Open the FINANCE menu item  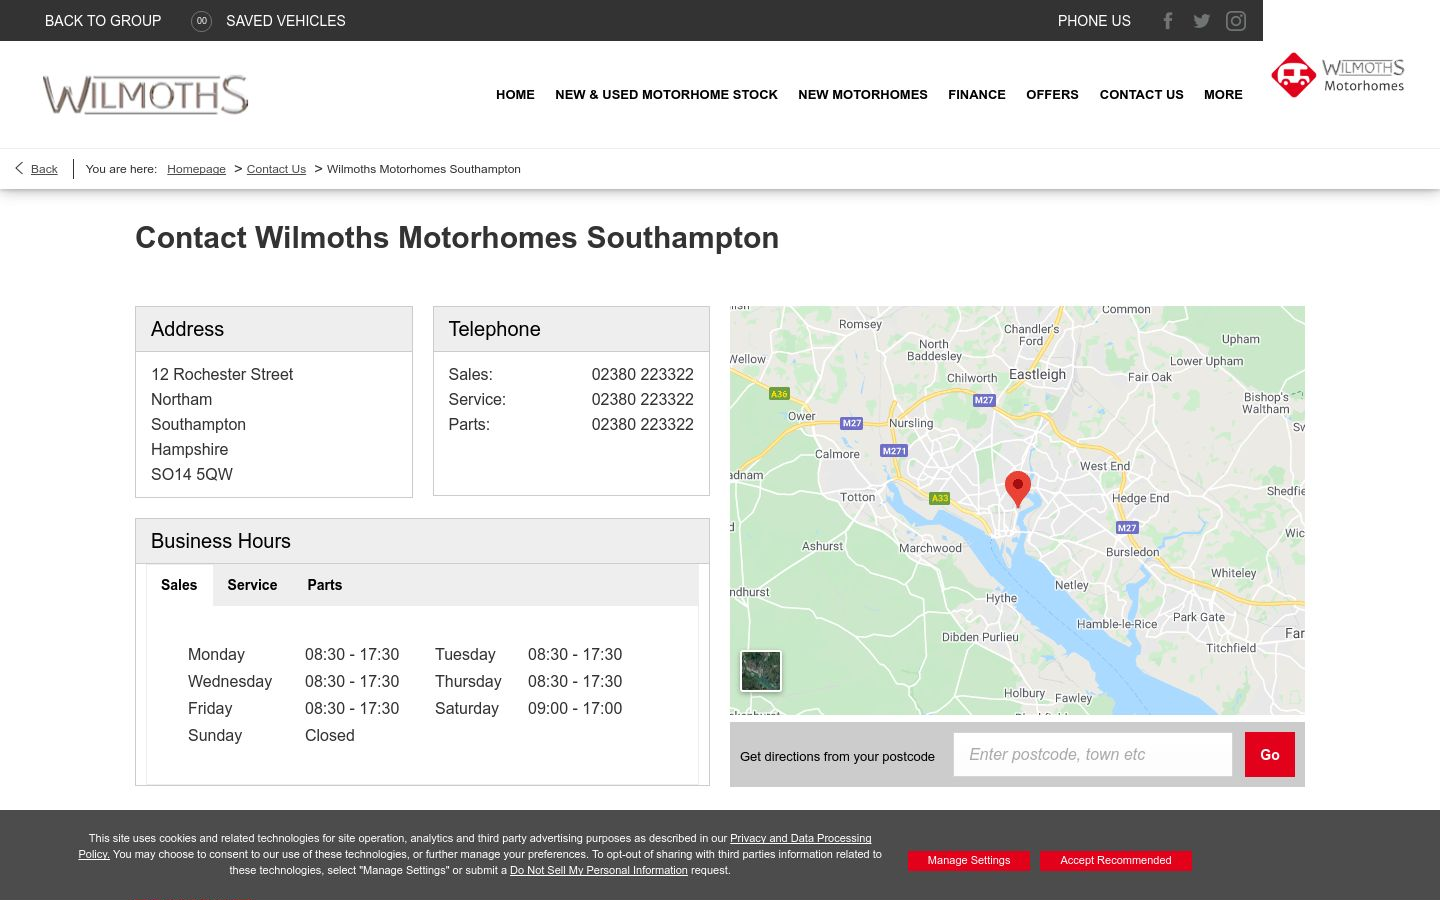click(x=977, y=95)
